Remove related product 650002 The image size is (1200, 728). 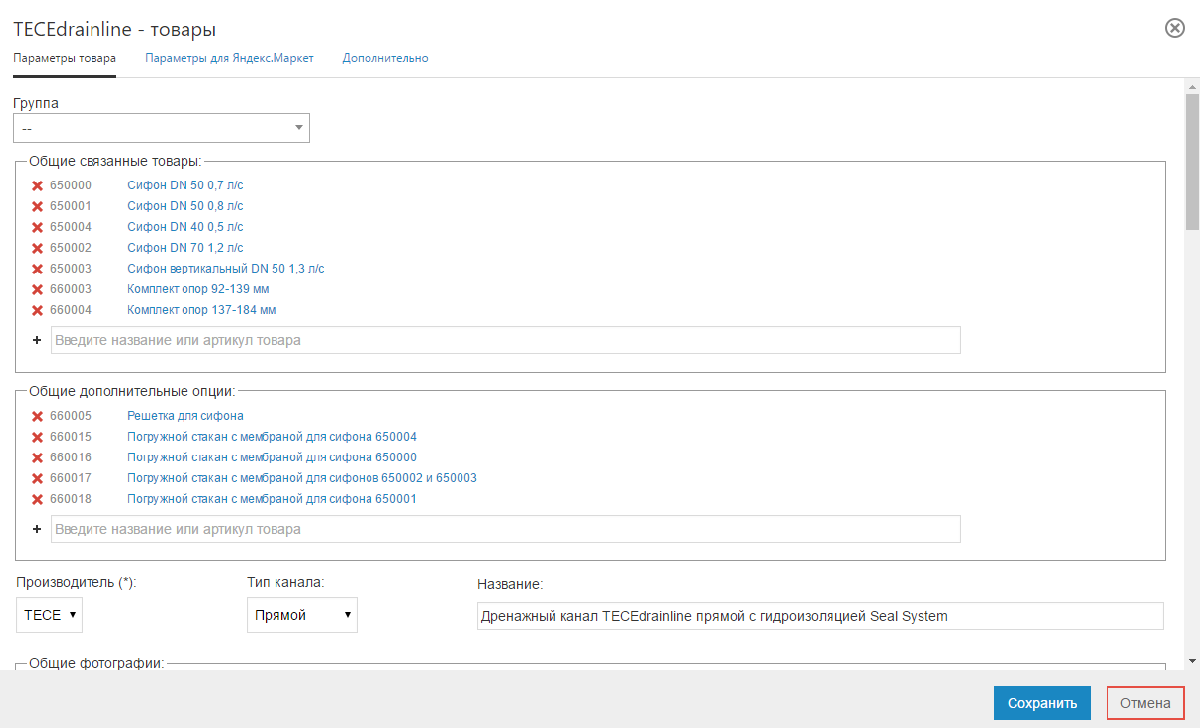coord(37,248)
